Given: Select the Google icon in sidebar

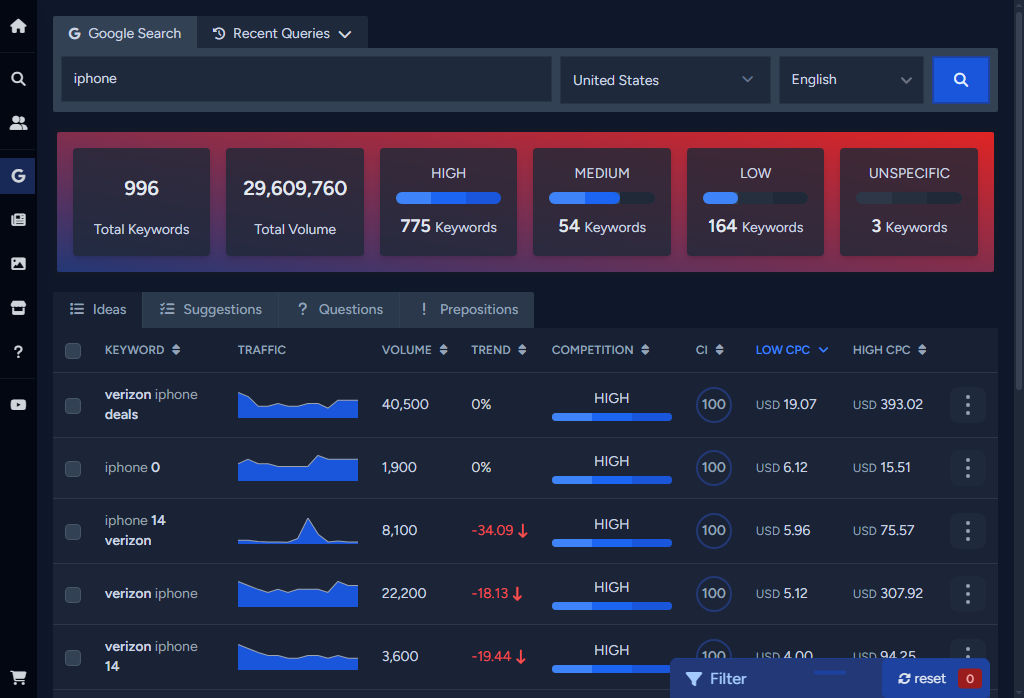Looking at the screenshot, I should click(18, 176).
